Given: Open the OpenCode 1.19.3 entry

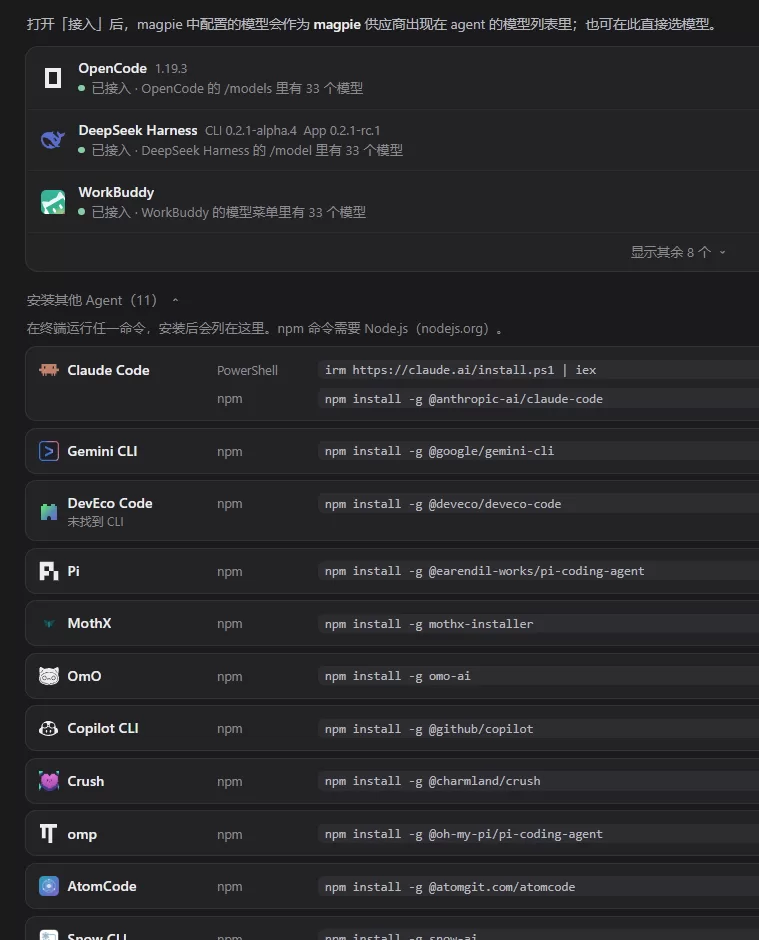Looking at the screenshot, I should 392,78.
